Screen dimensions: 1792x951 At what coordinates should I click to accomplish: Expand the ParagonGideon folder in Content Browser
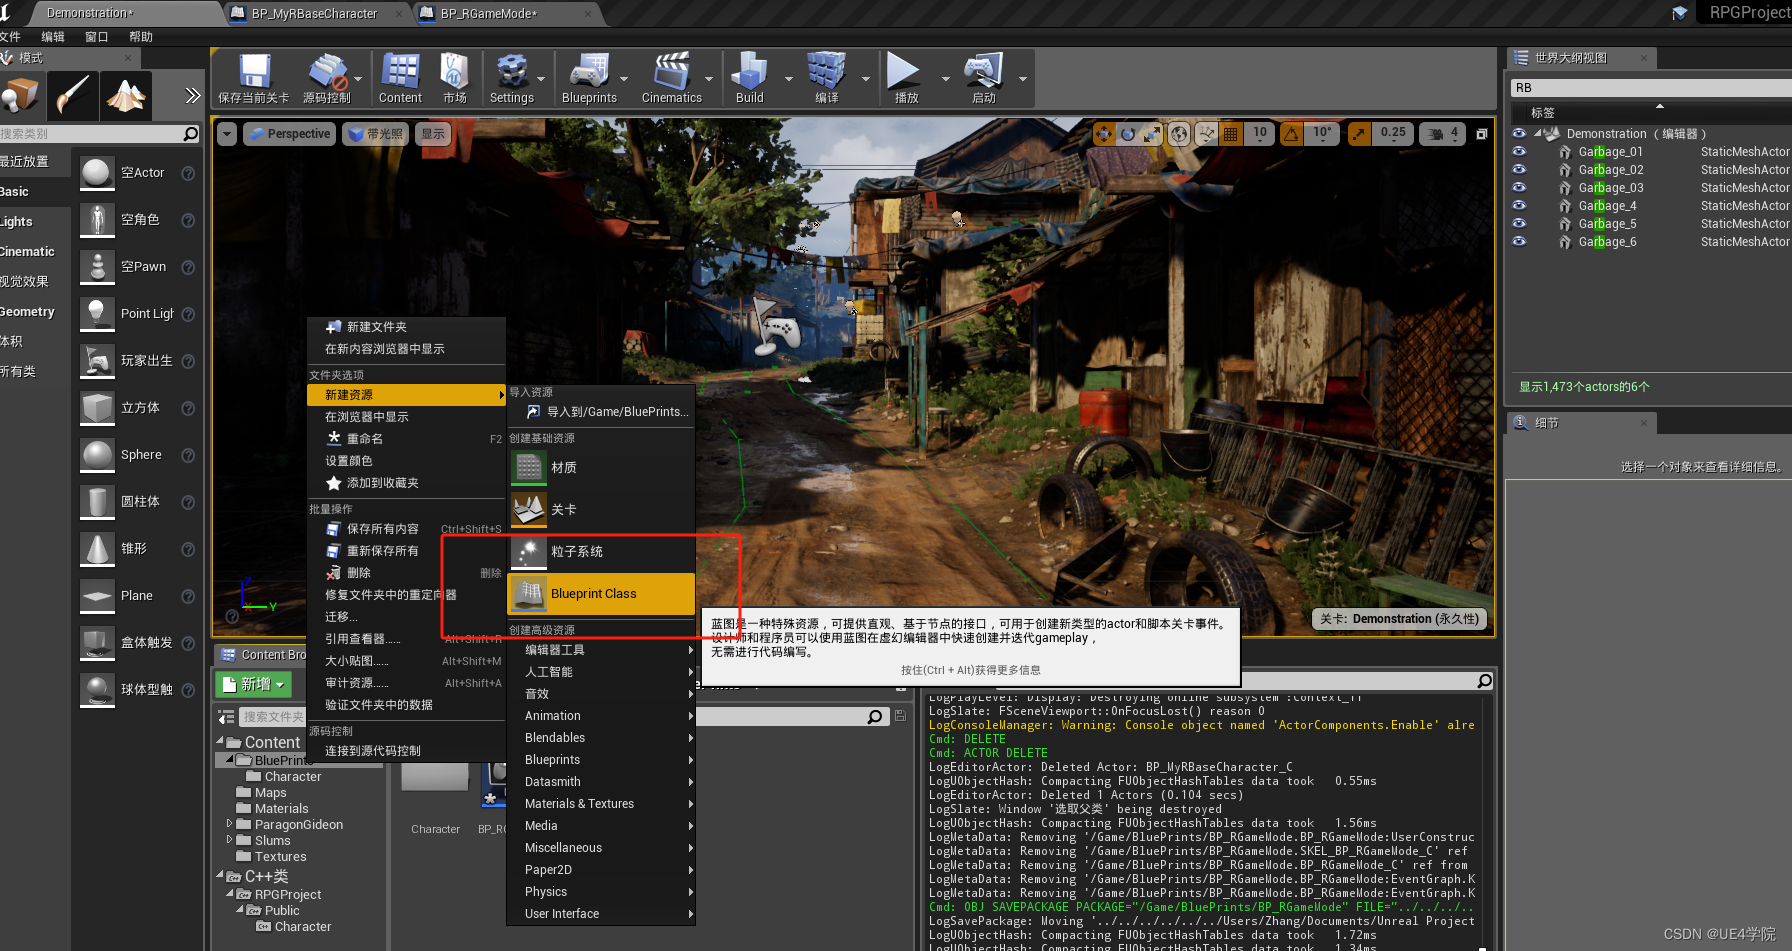227,824
